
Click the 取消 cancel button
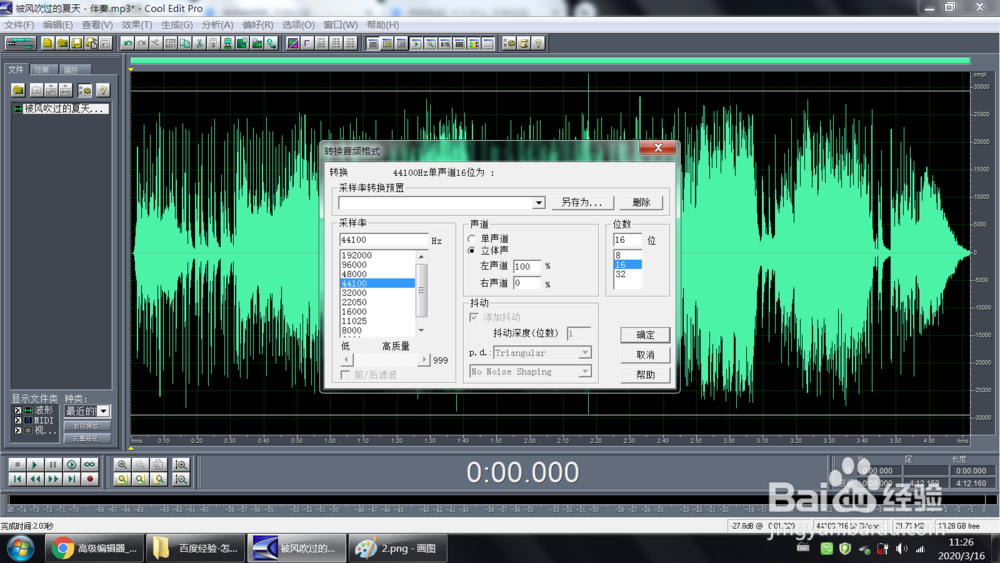click(645, 355)
